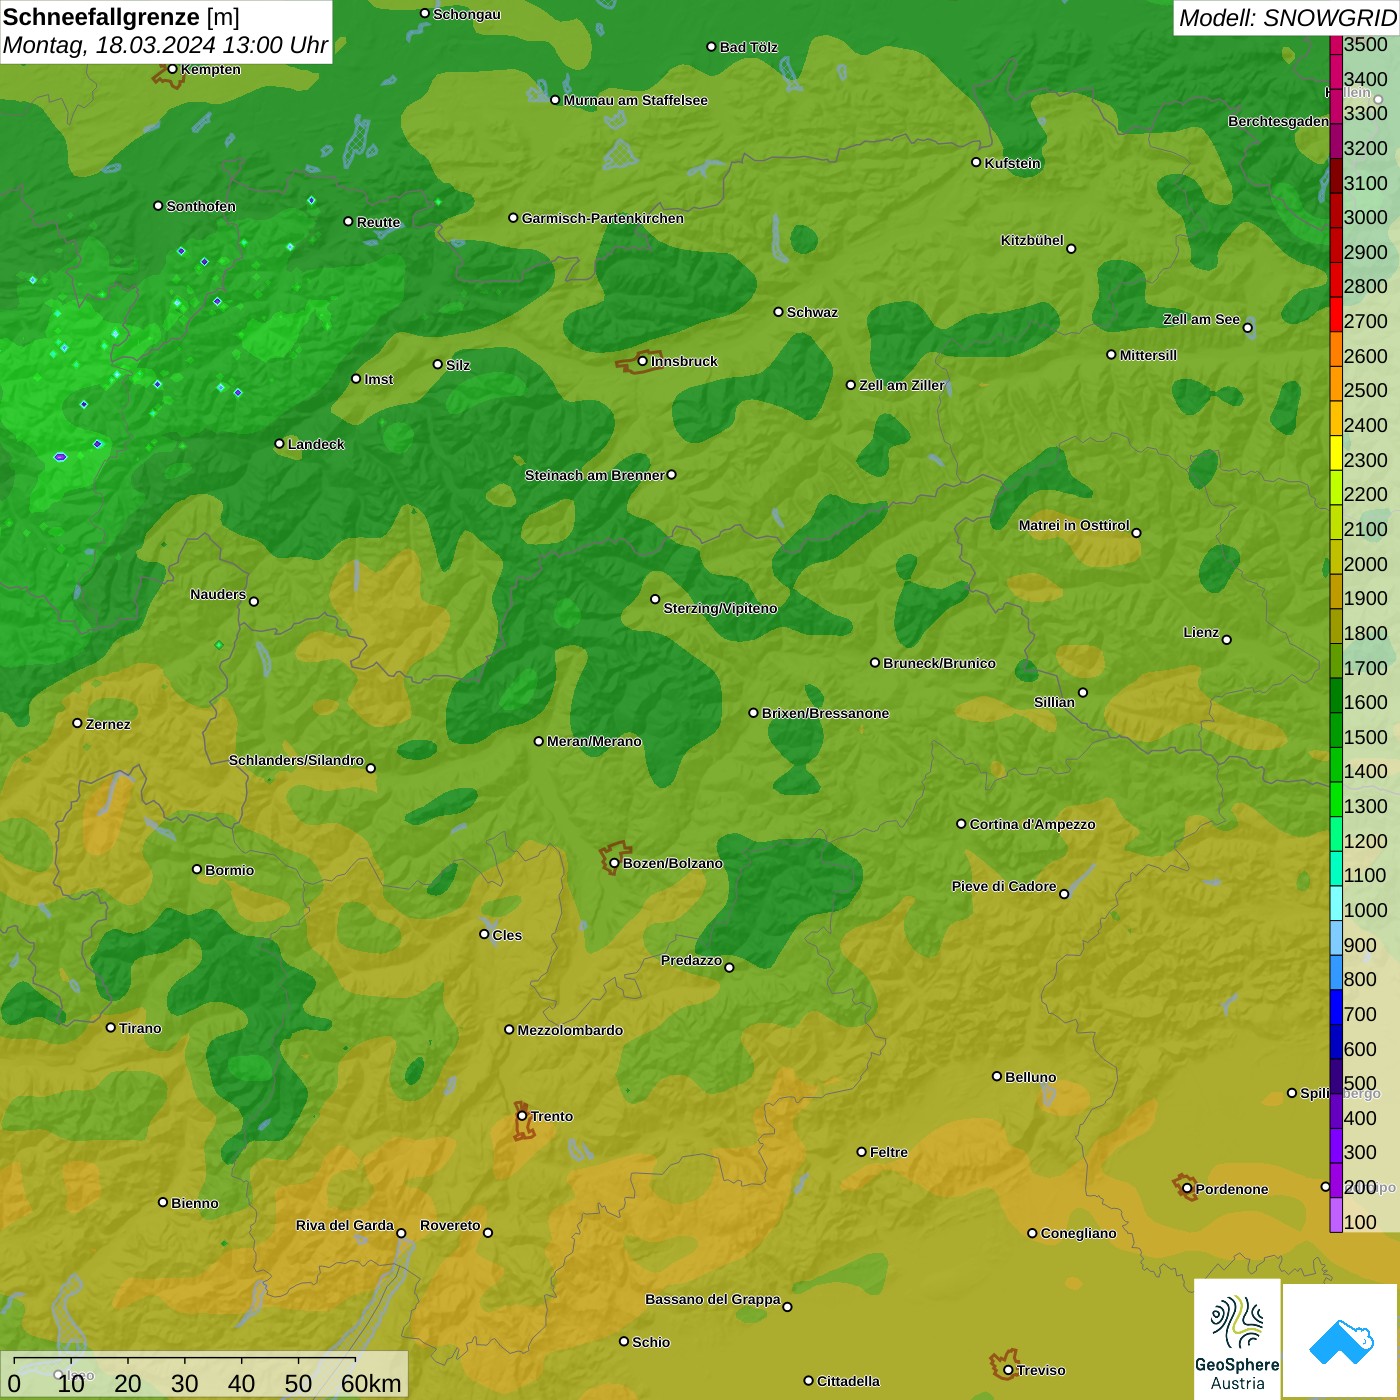Click the Bozen/Bolzano city marker

click(x=614, y=863)
